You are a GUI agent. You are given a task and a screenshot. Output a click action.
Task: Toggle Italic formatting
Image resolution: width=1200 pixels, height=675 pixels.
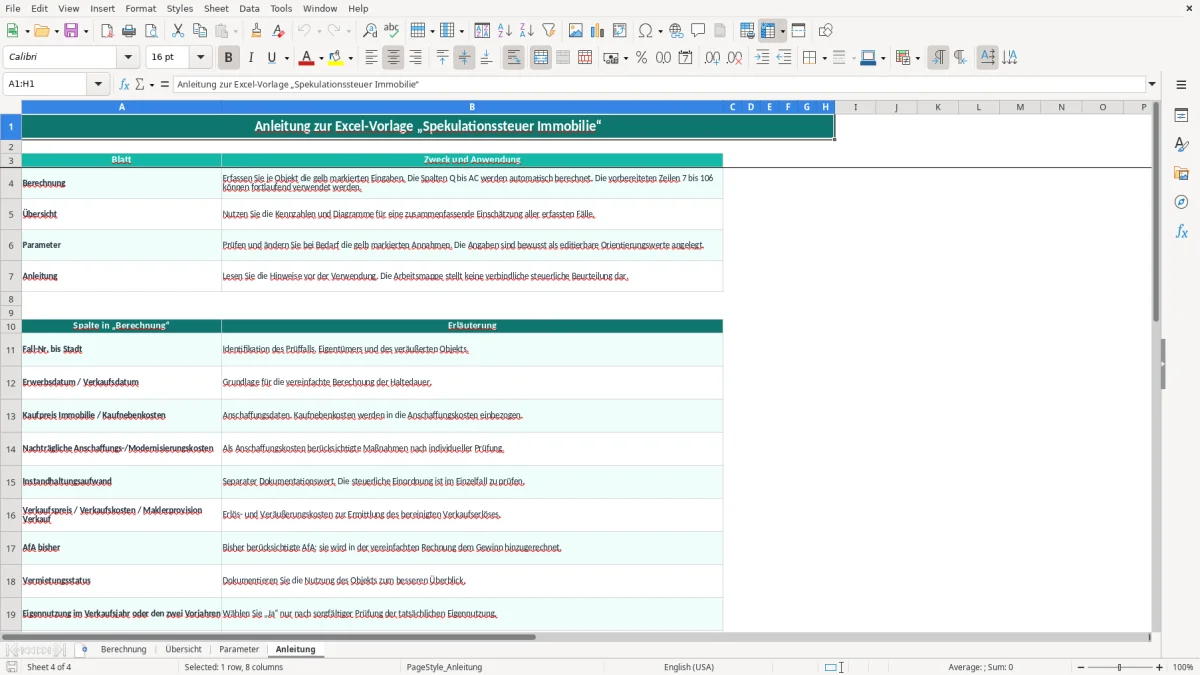coord(250,58)
